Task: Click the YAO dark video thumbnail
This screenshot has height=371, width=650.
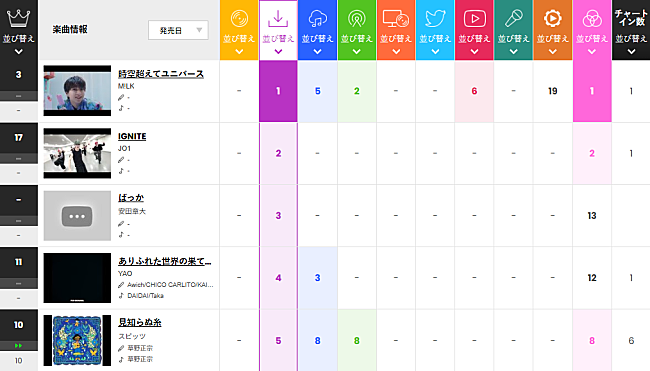Action: (x=77, y=278)
